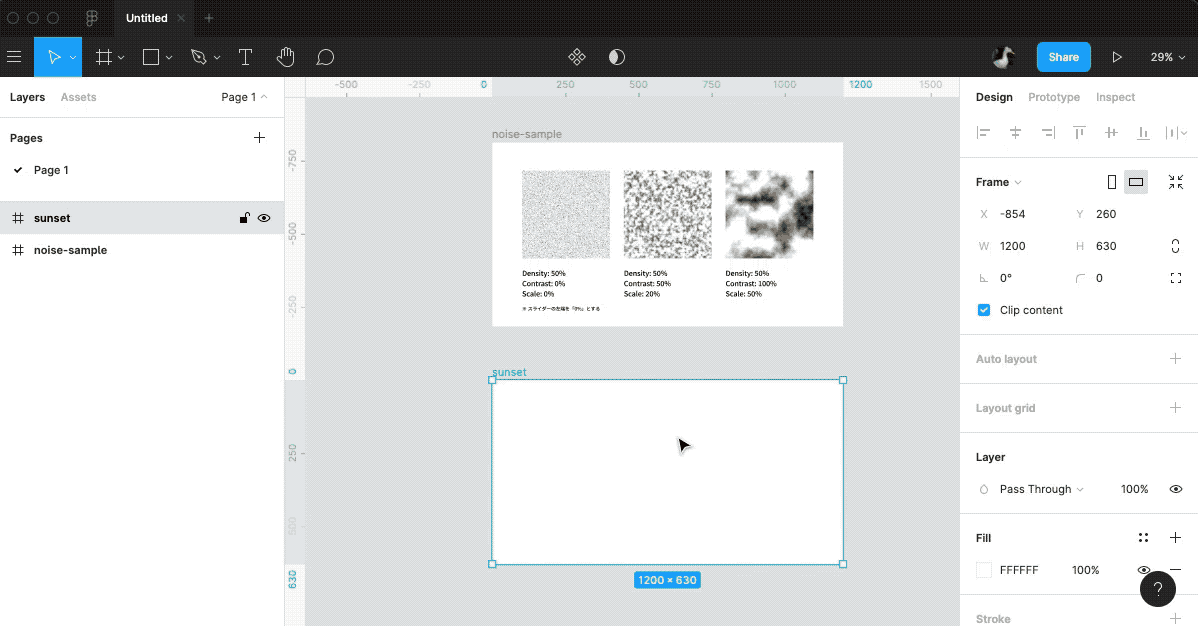Viewport: 1198px width, 626px height.
Task: Click the rotation angle field
Action: pos(1020,278)
